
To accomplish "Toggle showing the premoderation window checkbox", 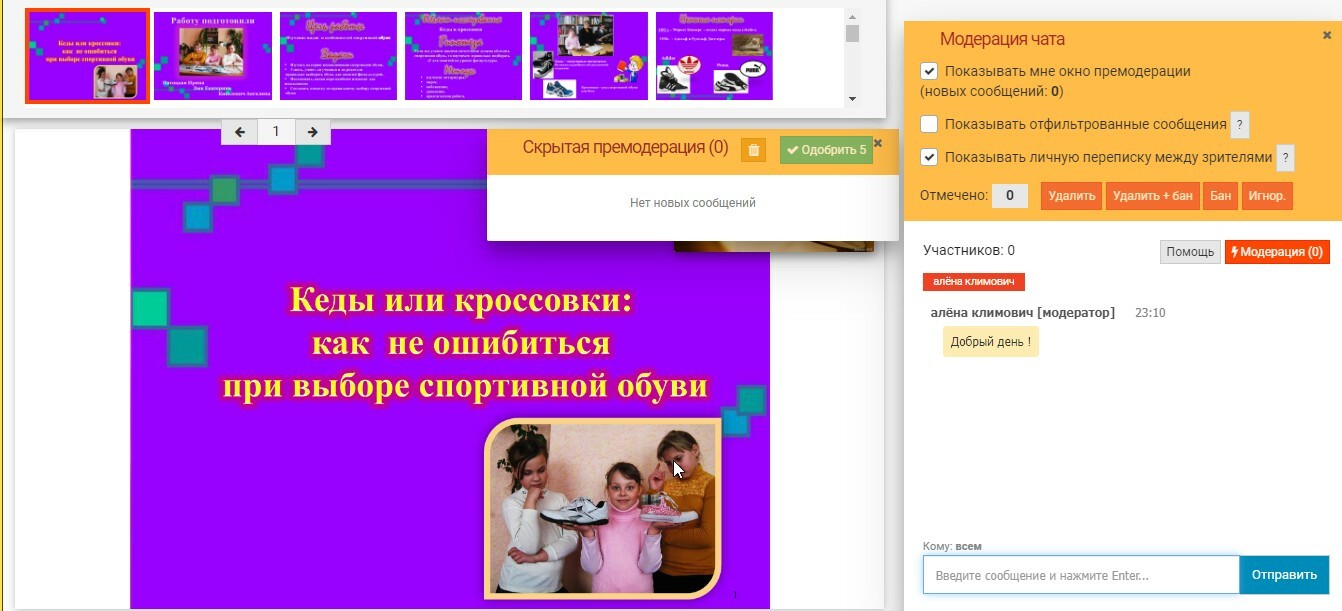I will pyautogui.click(x=929, y=72).
